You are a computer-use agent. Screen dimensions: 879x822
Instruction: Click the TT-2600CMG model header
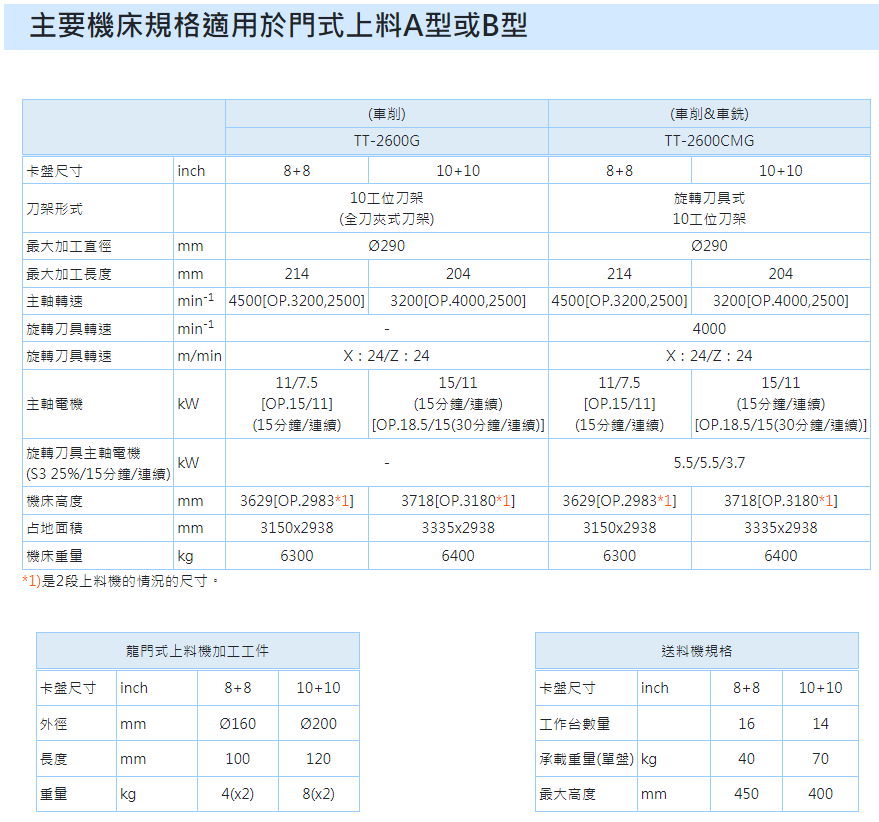coord(709,141)
